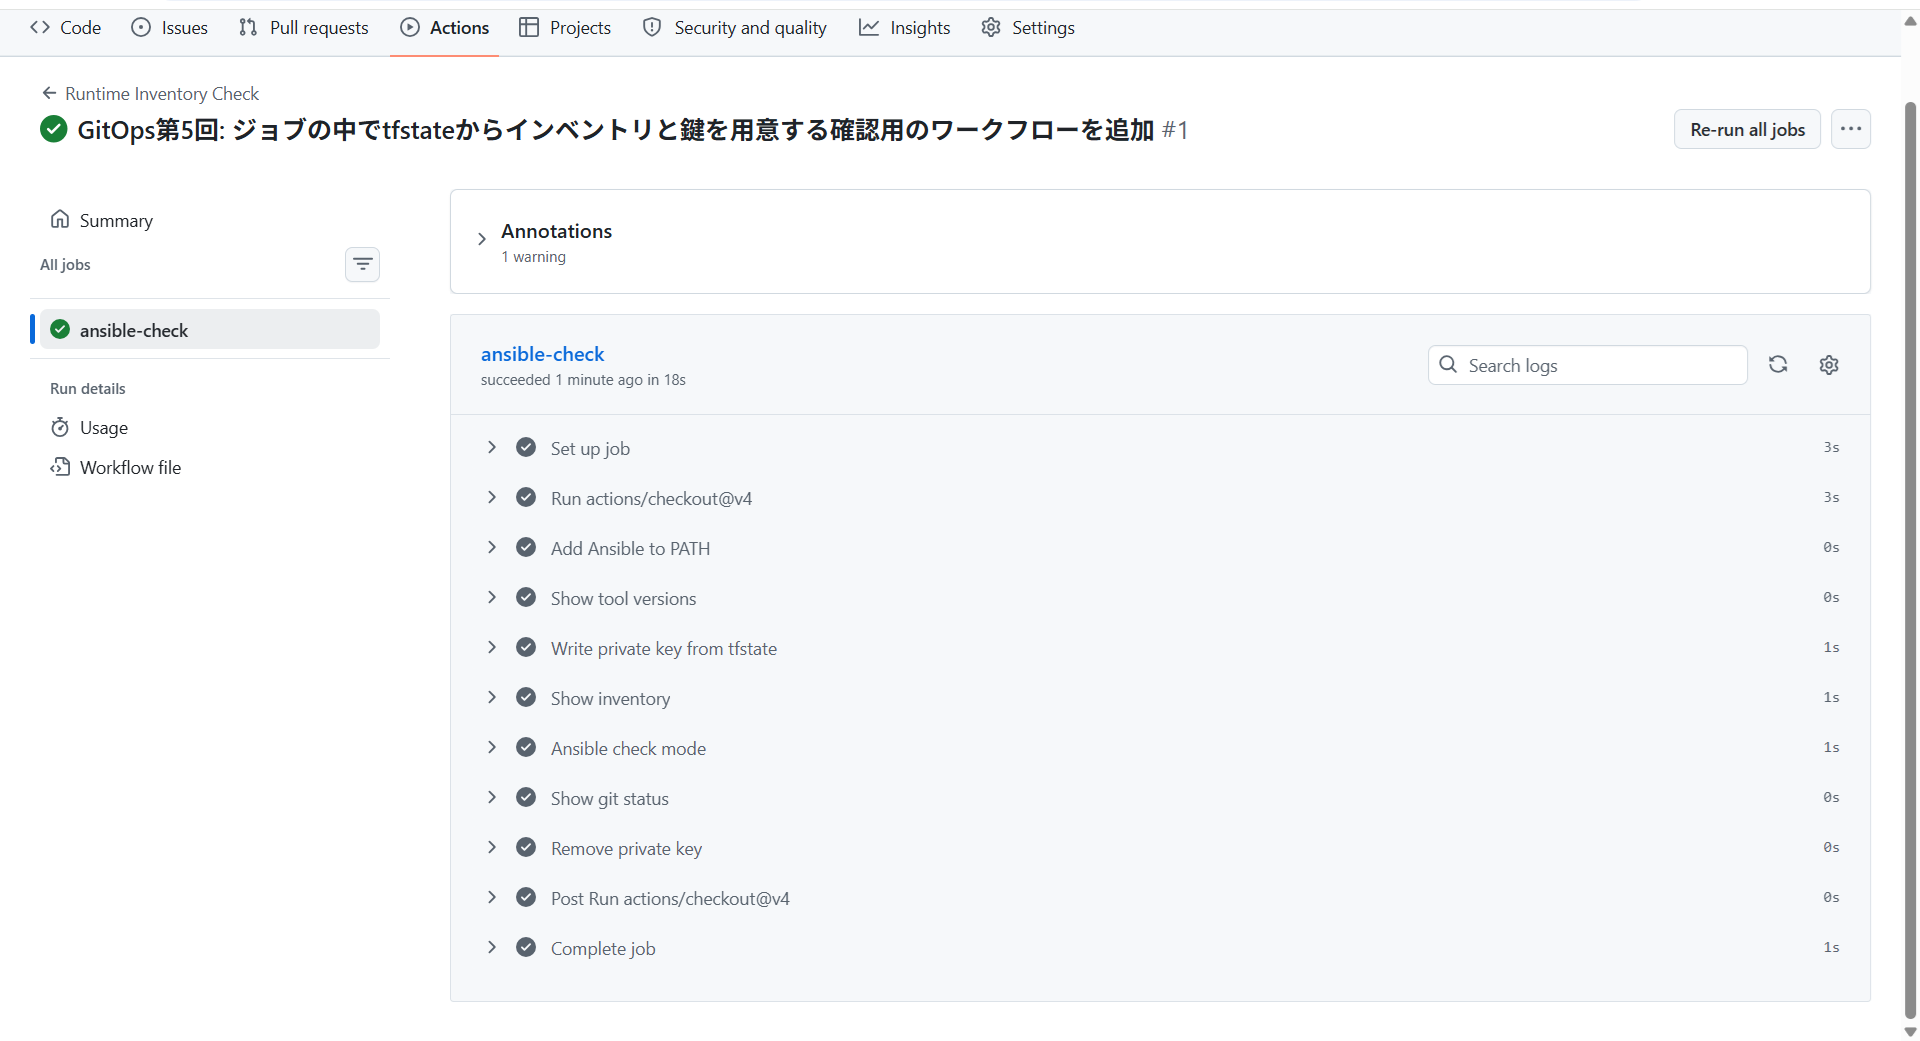Expand the Annotations section

point(482,240)
